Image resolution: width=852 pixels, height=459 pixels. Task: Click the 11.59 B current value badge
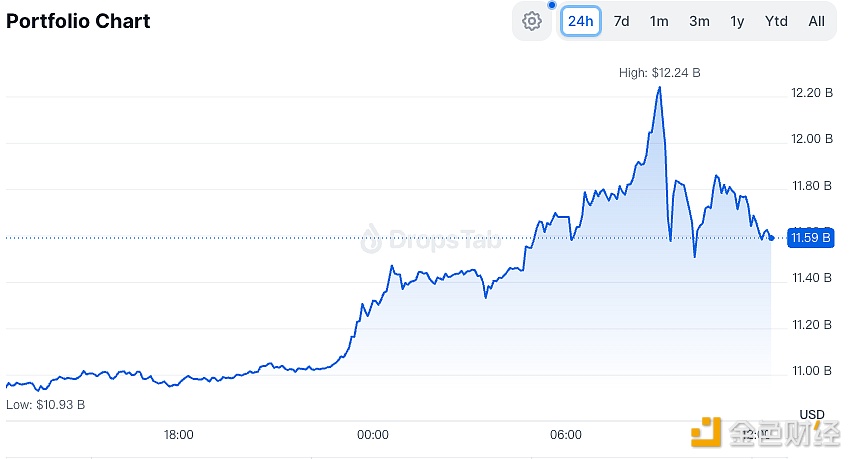tap(811, 238)
